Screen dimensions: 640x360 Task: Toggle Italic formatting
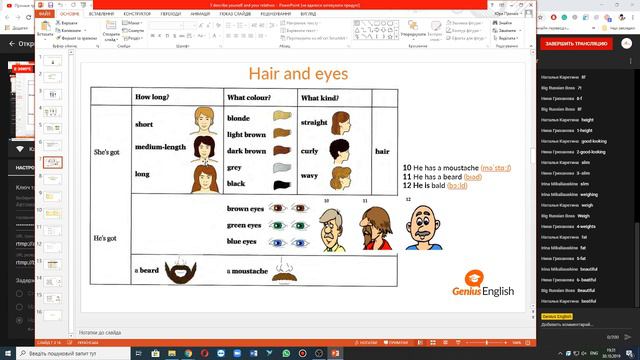pyautogui.click(x=160, y=36)
